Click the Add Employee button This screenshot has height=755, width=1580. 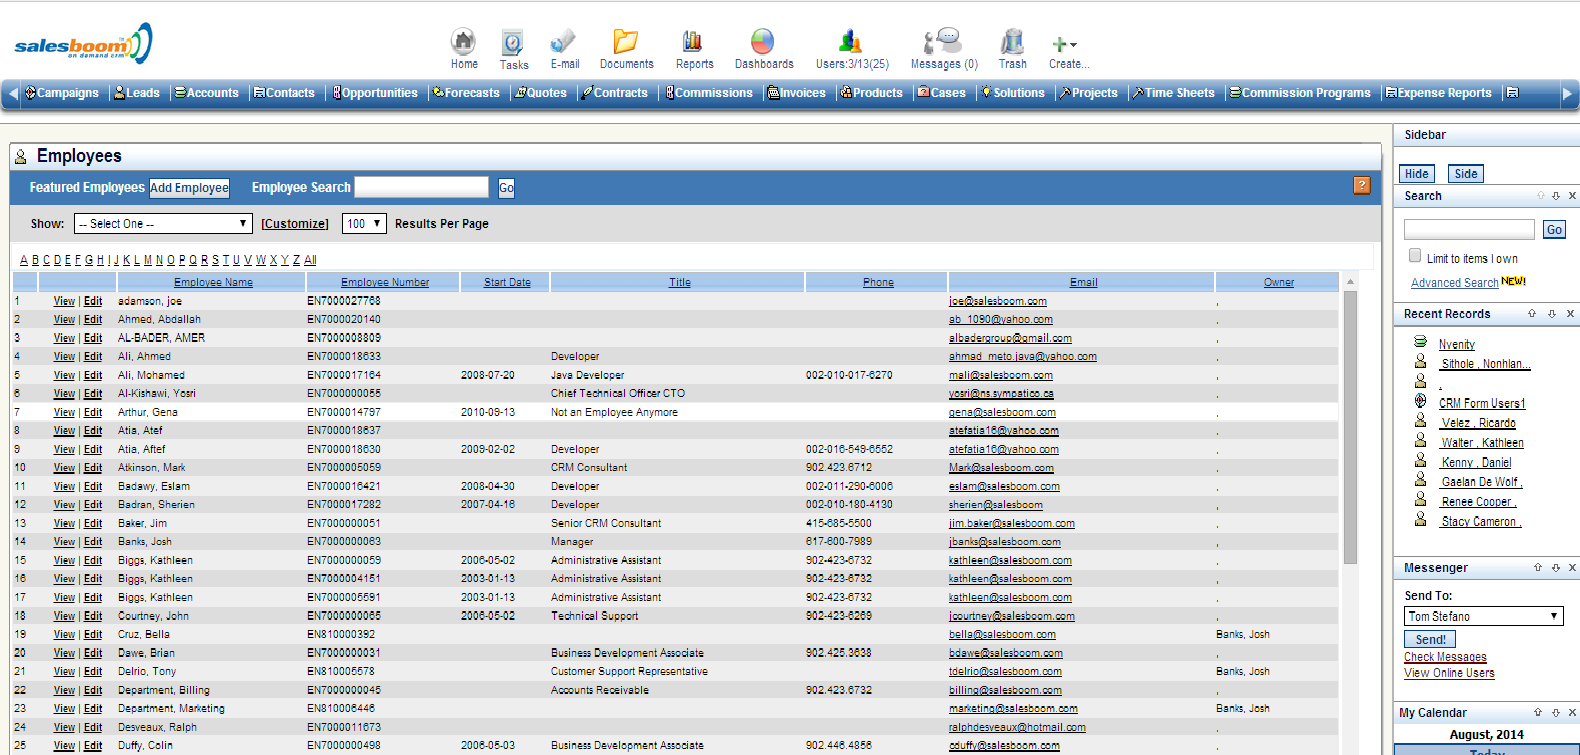coord(189,187)
